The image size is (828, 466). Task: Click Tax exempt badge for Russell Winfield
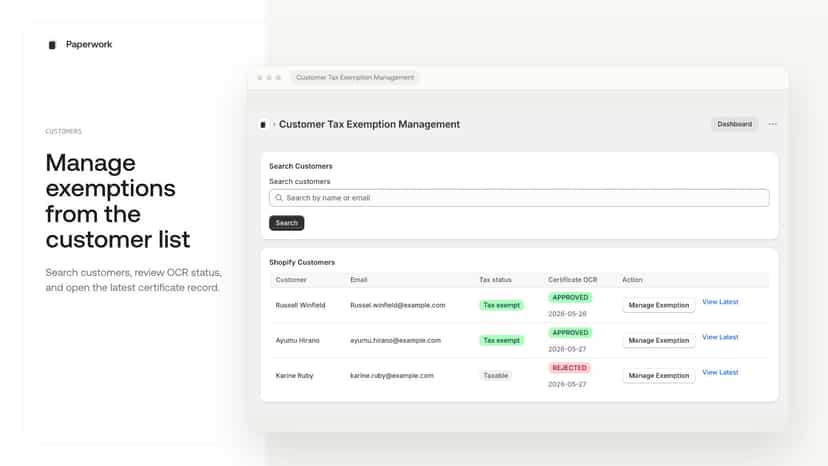[502, 305]
